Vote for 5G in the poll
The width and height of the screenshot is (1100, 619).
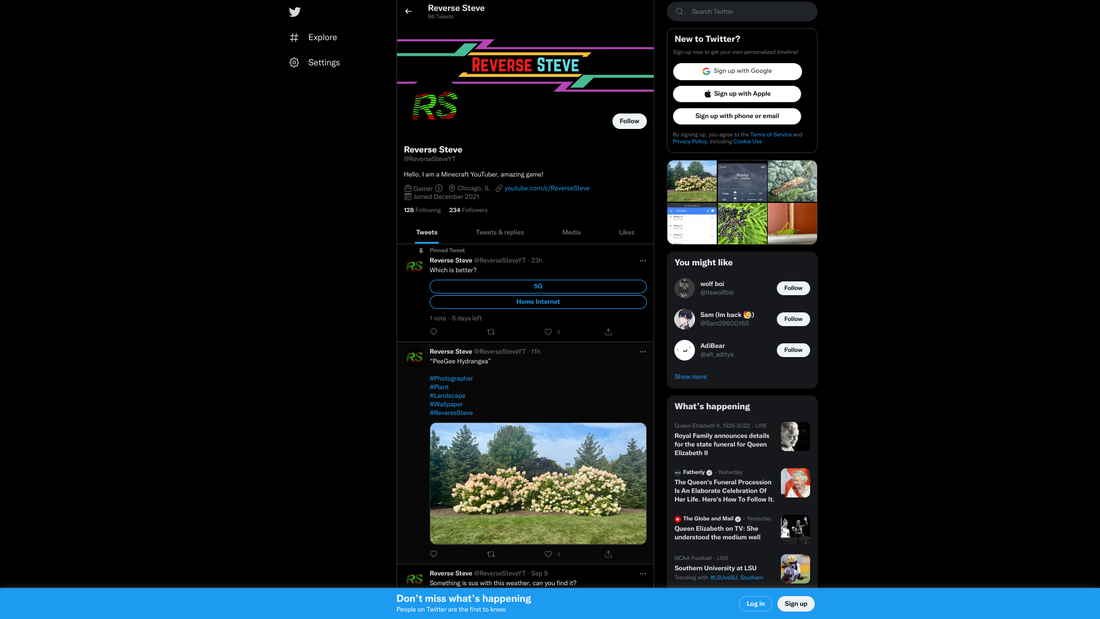pyautogui.click(x=538, y=286)
